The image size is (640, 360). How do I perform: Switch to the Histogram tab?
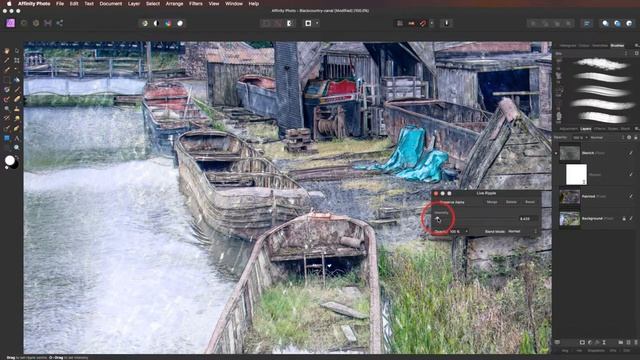pos(567,46)
